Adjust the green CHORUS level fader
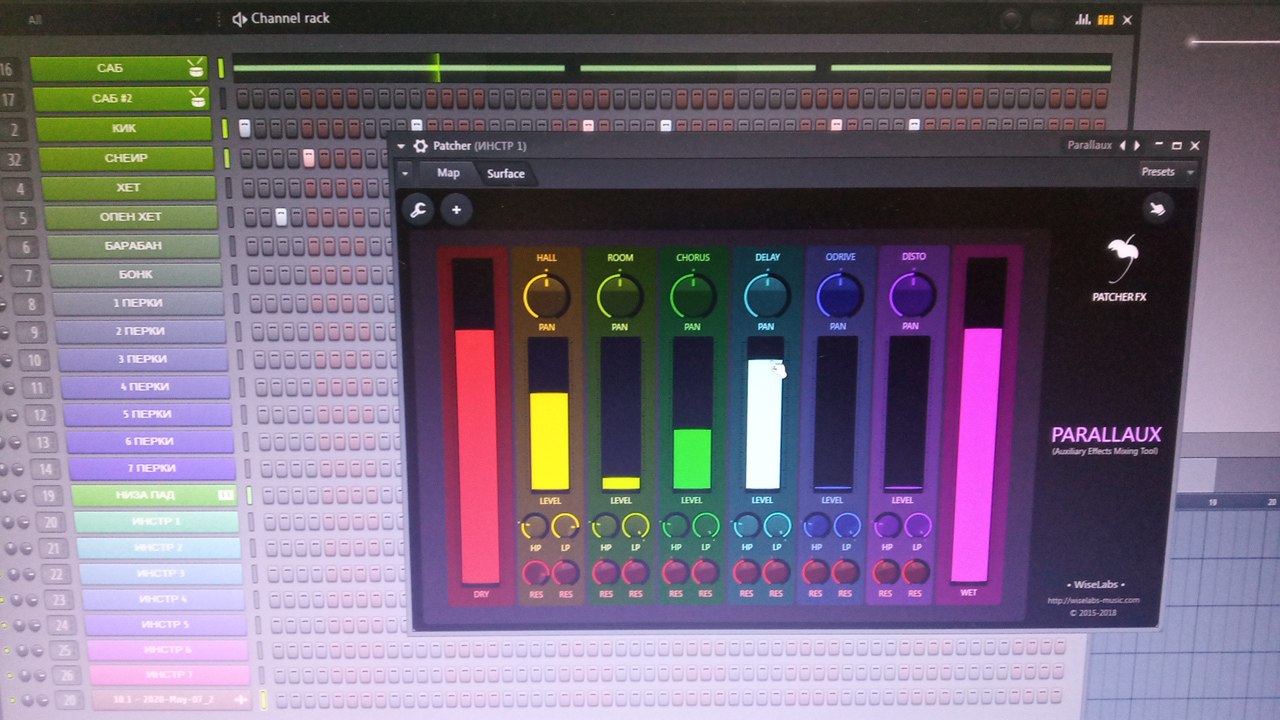Image resolution: width=1280 pixels, height=720 pixels. coord(692,414)
